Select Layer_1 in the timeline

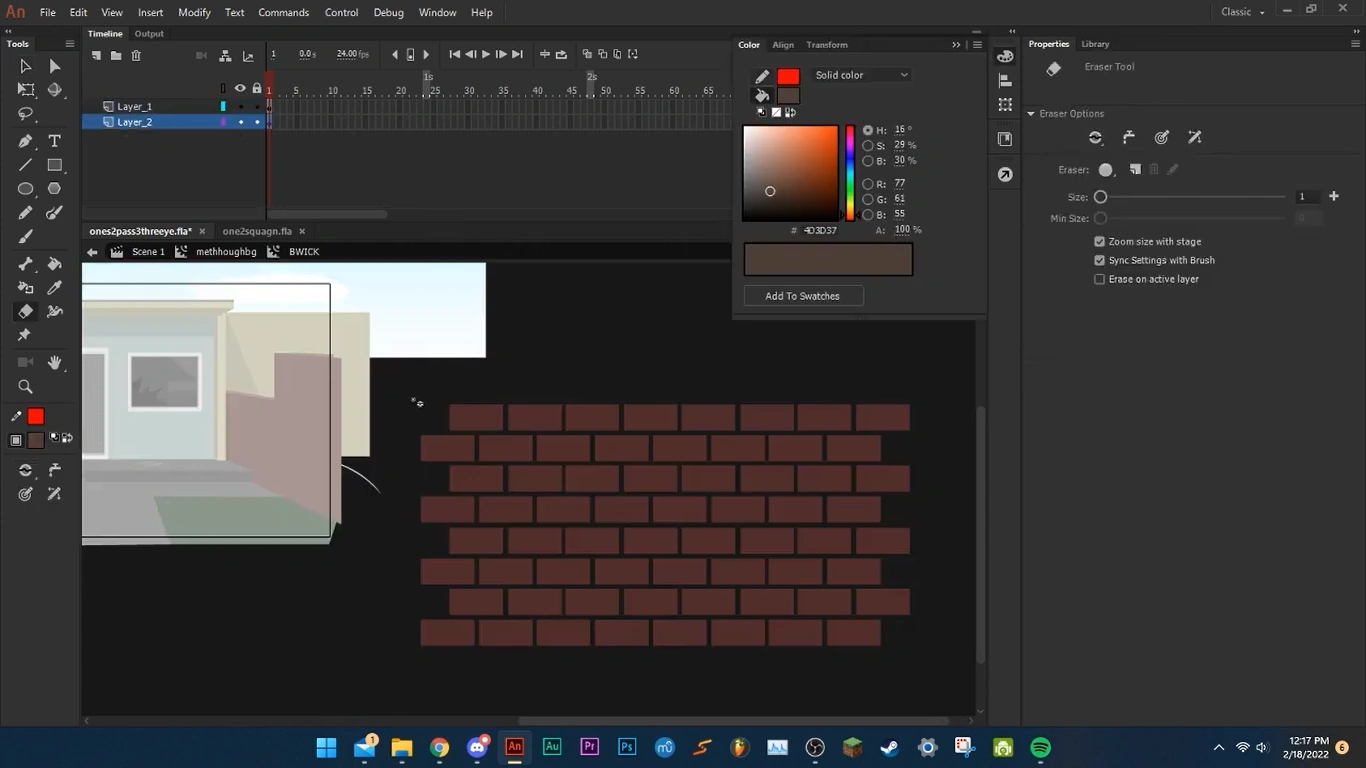[x=135, y=106]
